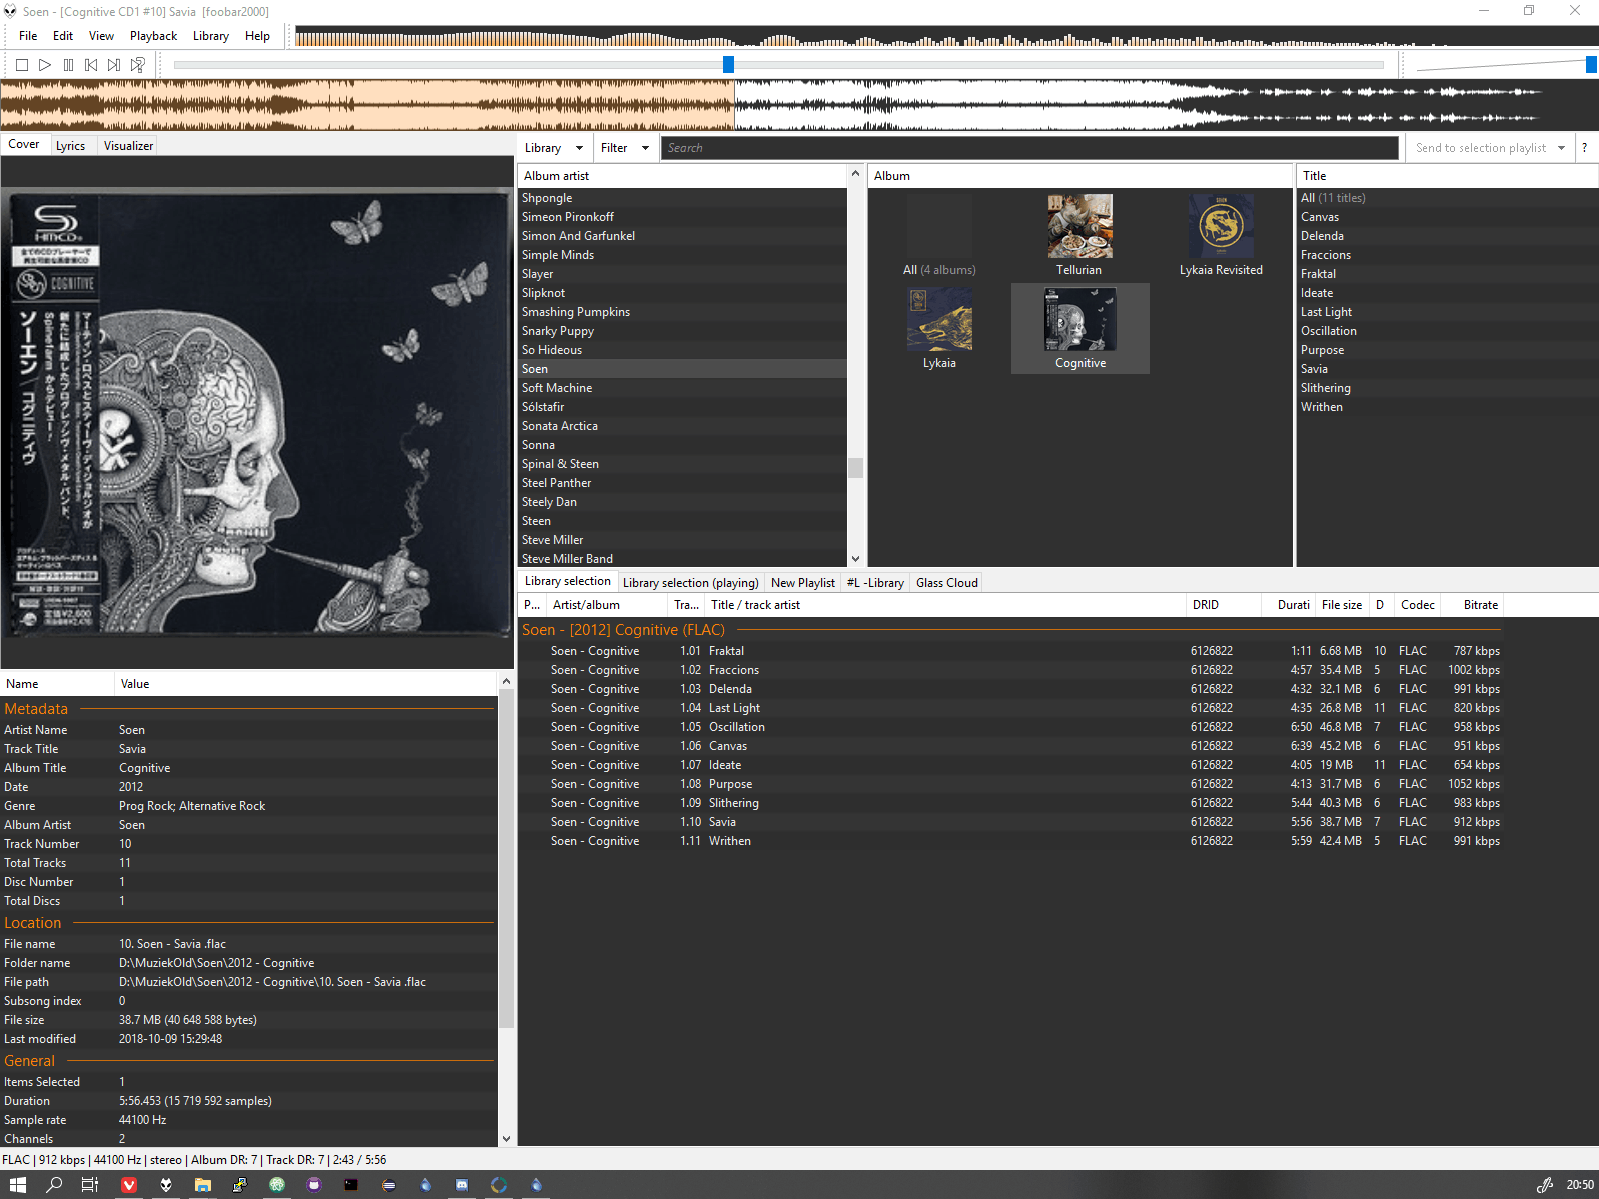Open the terminal icon in the taskbar
Image resolution: width=1599 pixels, height=1199 pixels.
click(351, 1185)
